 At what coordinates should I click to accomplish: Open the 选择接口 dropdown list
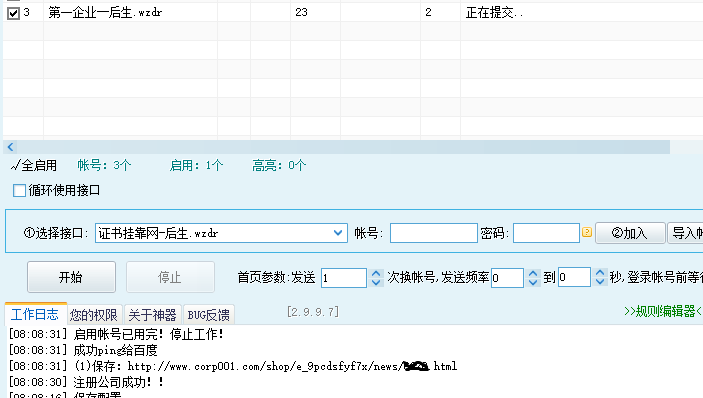point(338,233)
